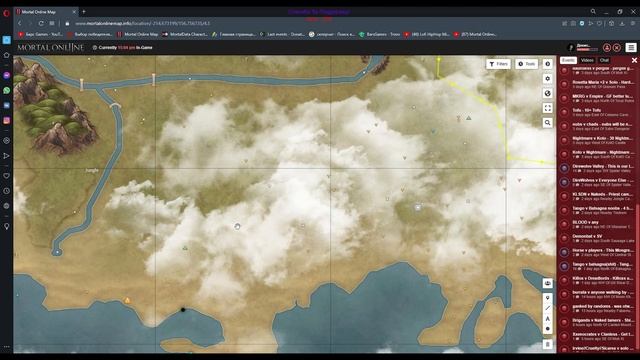
Task: Open event 'ganked by randoms'
Action: [597, 308]
